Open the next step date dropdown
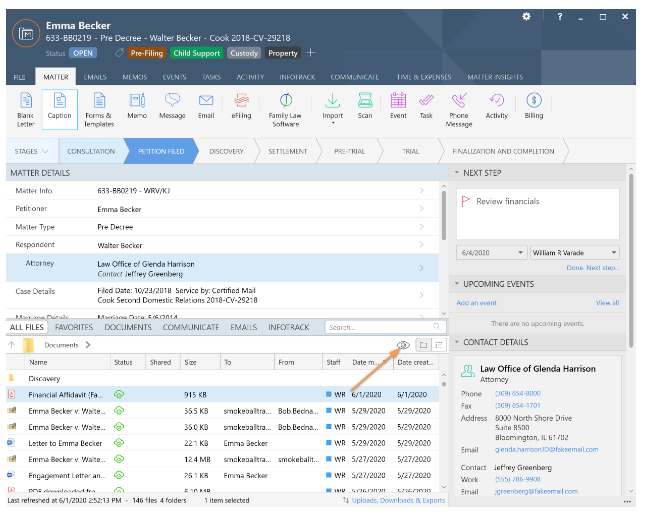This screenshot has height=514, width=650. [x=520, y=252]
